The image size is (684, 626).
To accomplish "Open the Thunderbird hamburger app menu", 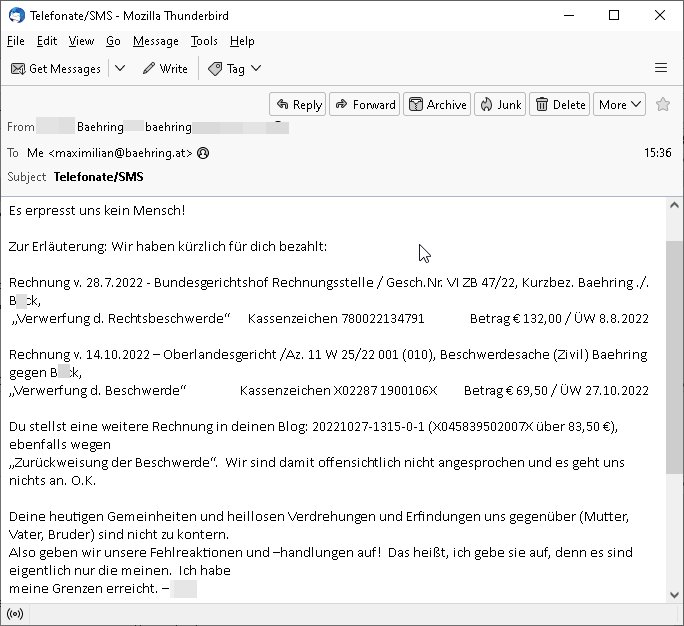I will 660,69.
